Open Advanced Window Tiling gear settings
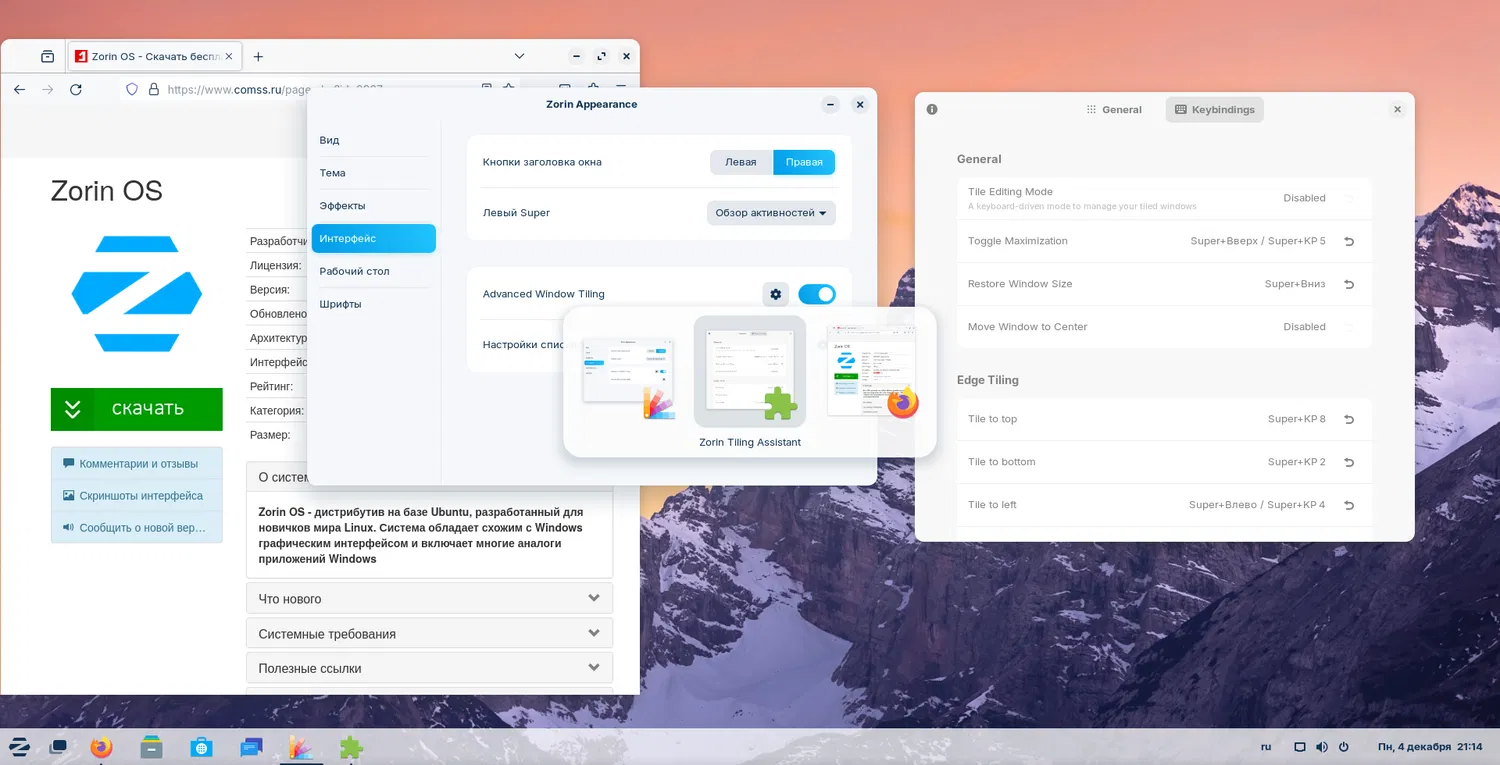The image size is (1500, 765). click(x=775, y=294)
